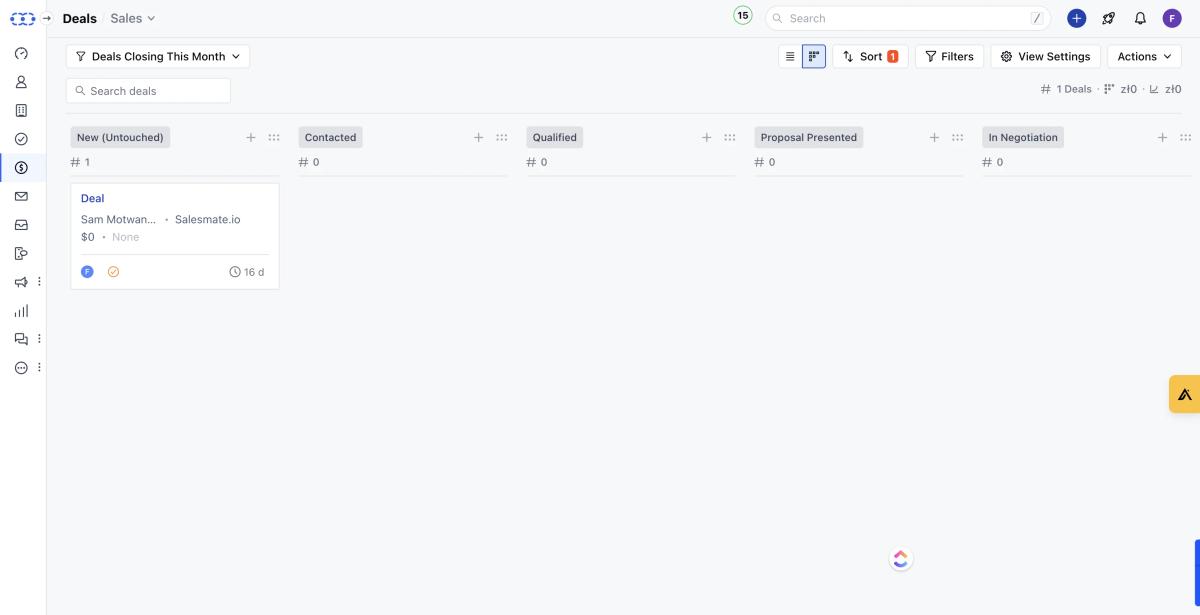Open Reports bar chart icon in sidebar
Image resolution: width=1200 pixels, height=615 pixels.
click(21, 311)
